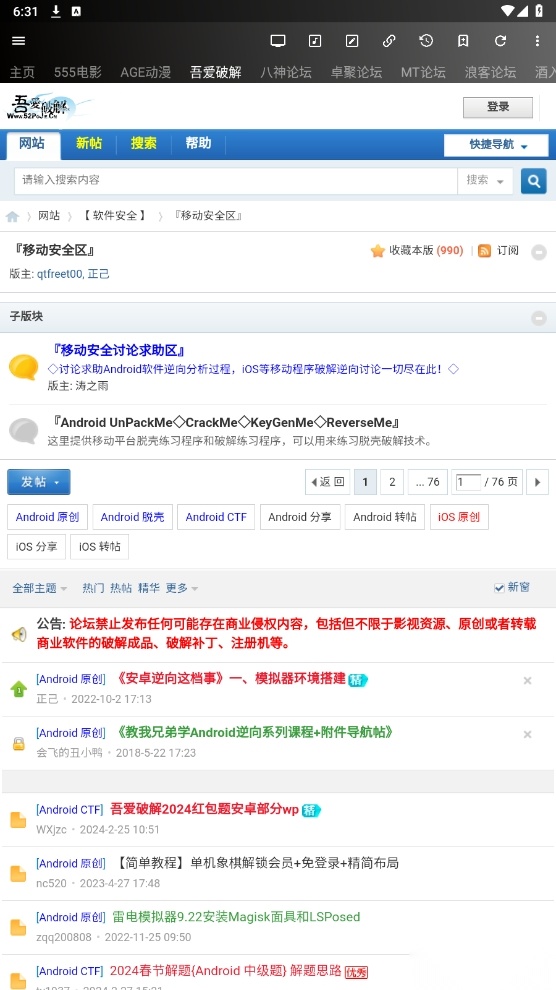Collapse the 移动安全区 header section
The height and width of the screenshot is (990, 556).
click(x=539, y=253)
